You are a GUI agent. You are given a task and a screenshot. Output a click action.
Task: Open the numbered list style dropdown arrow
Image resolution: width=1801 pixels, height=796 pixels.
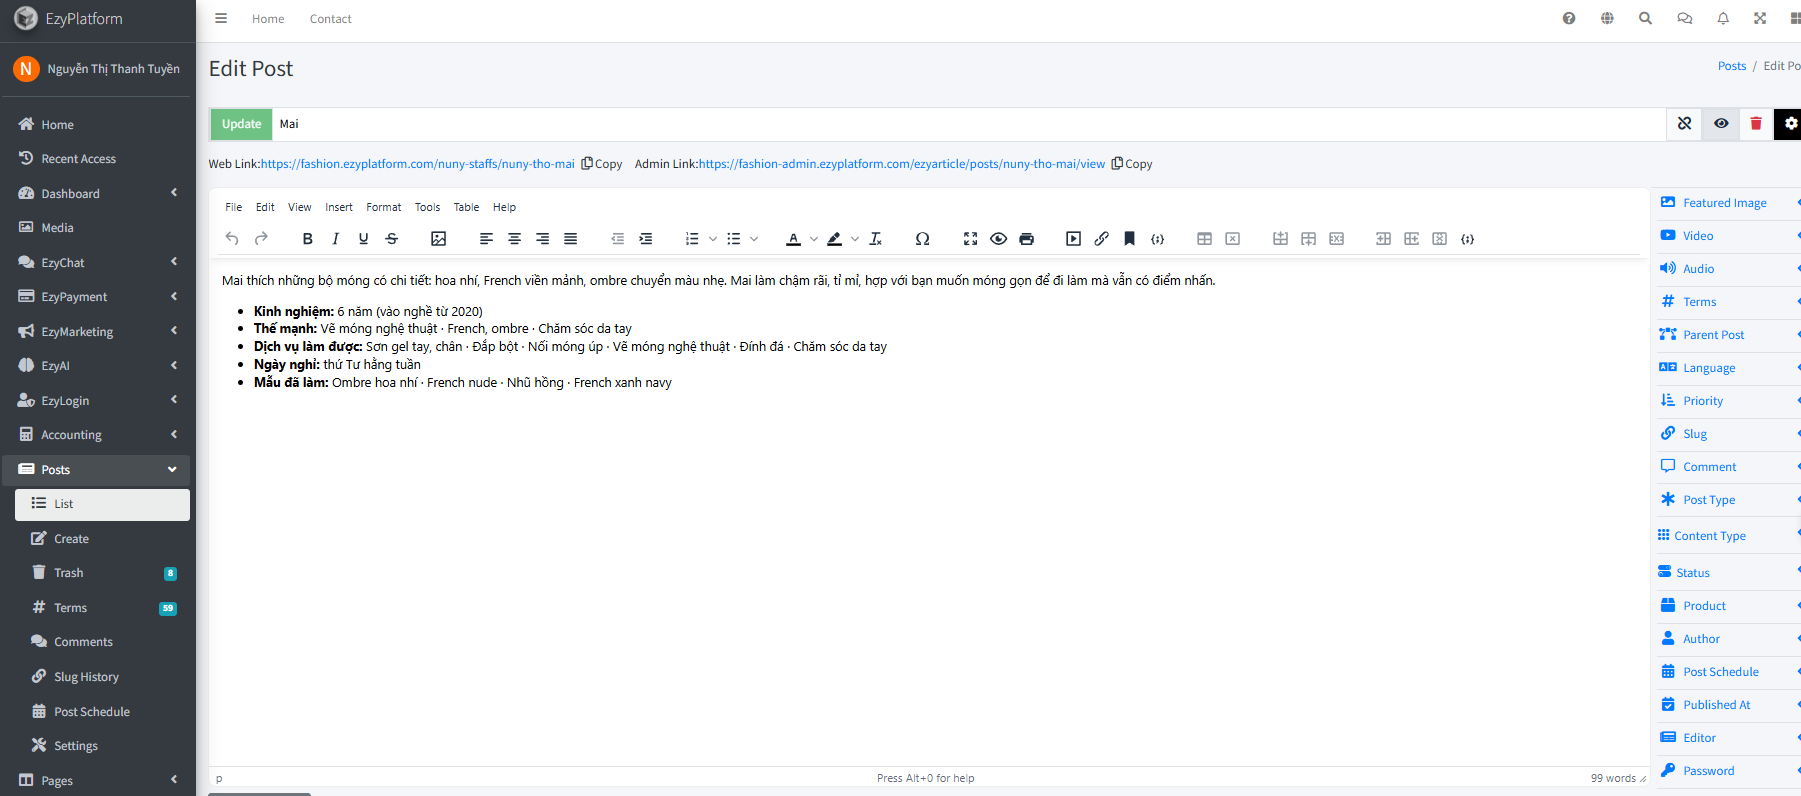[713, 239]
